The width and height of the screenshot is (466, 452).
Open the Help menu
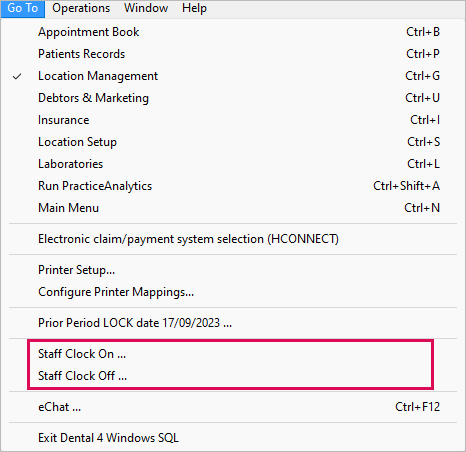(x=194, y=8)
